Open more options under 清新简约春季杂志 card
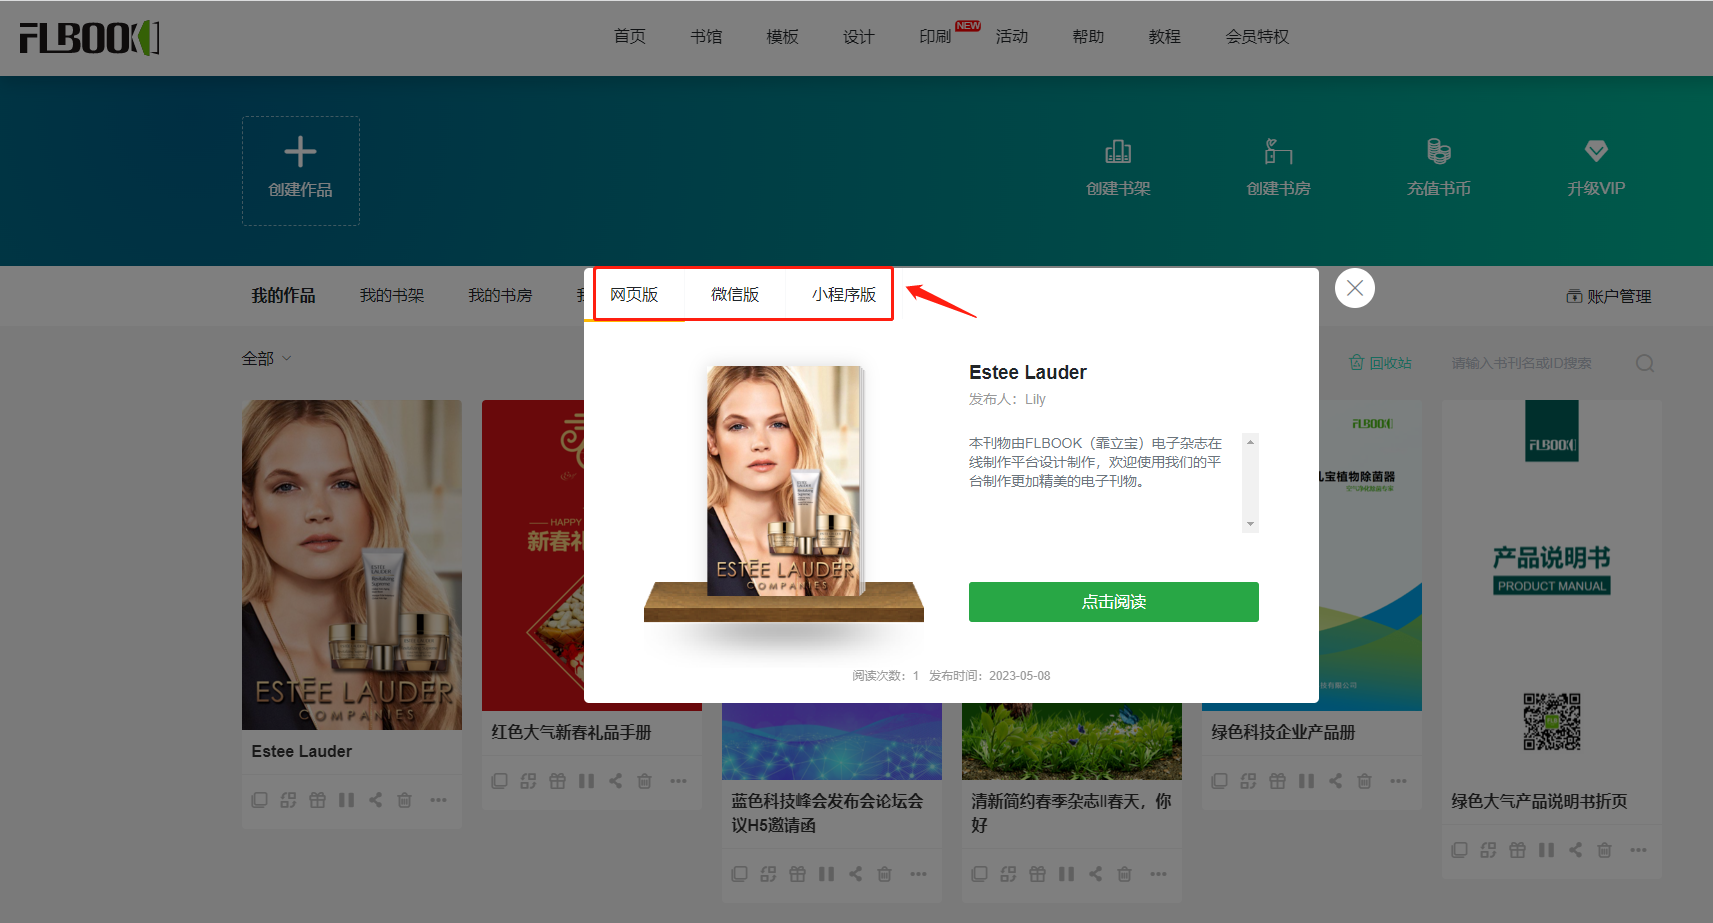Image resolution: width=1713 pixels, height=923 pixels. (1158, 874)
